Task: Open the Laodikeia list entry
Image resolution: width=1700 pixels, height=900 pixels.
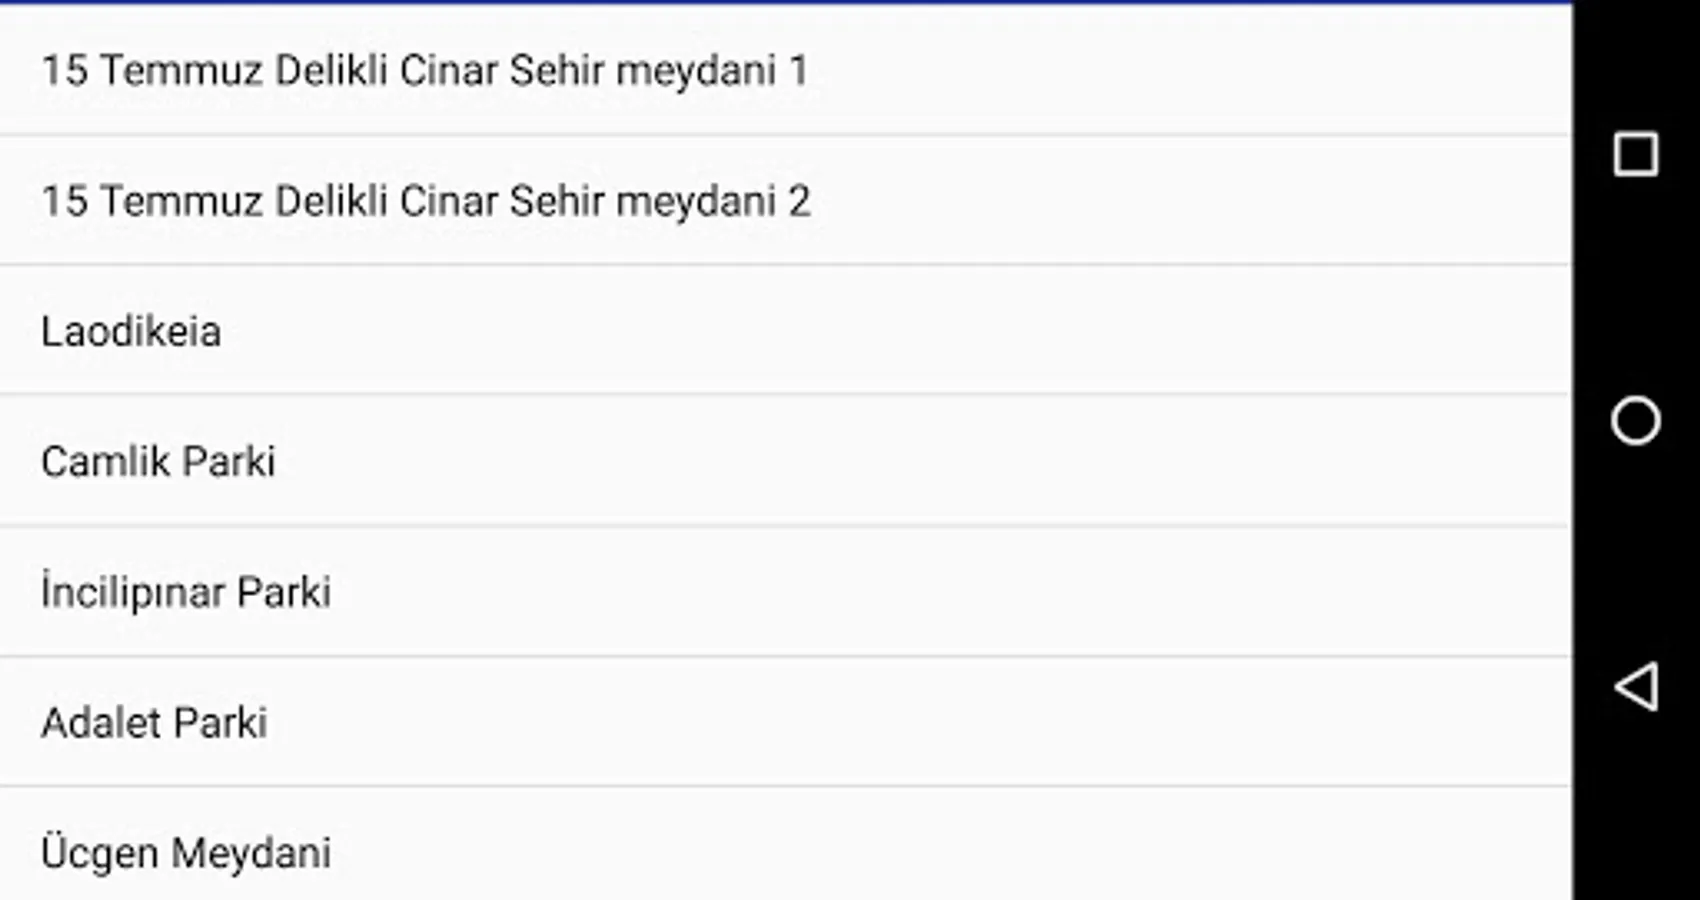Action: 786,330
